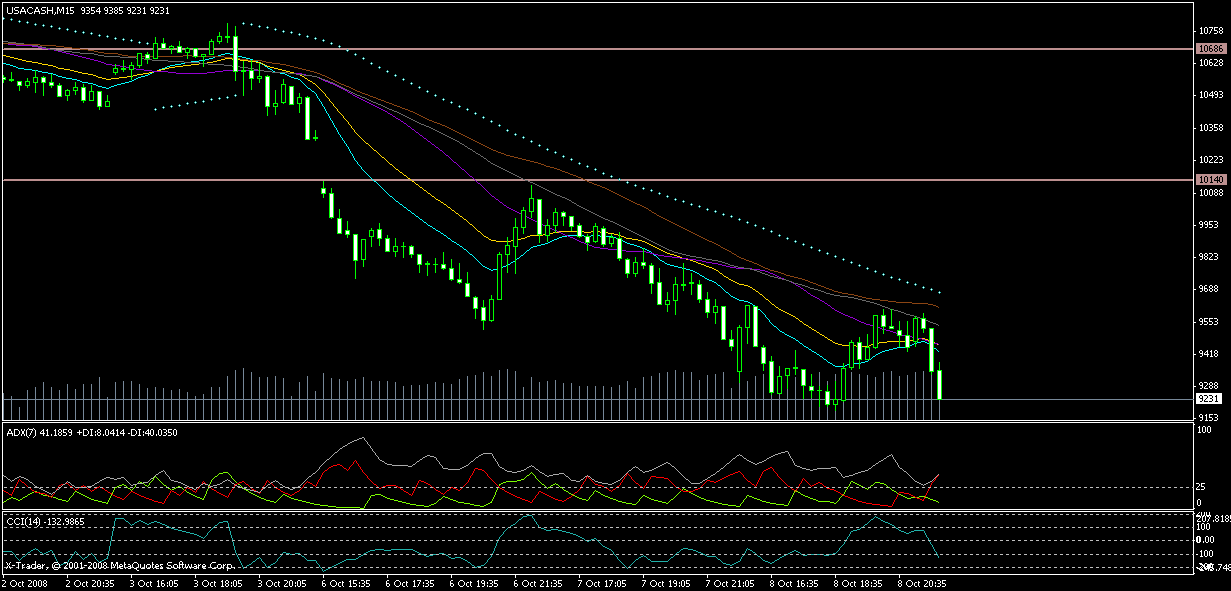This screenshot has height=591, width=1231.
Task: Click the 6 Oct 17:35 time label
Action: coord(409,582)
